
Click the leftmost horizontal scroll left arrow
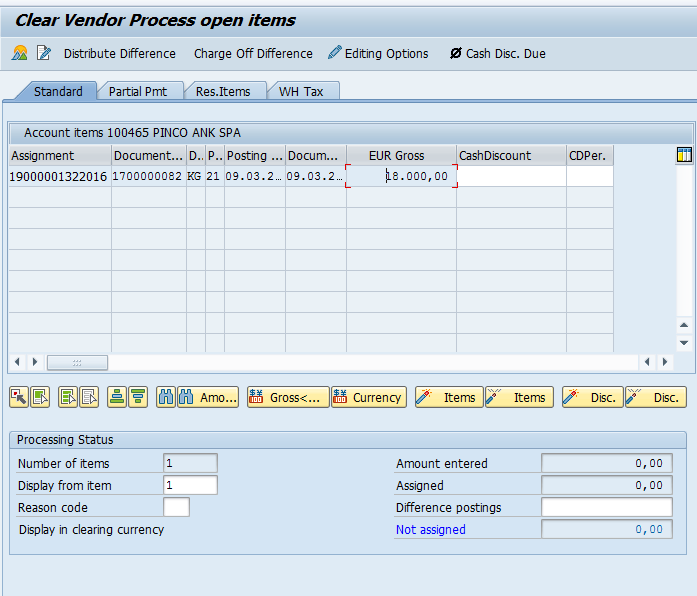pyautogui.click(x=17, y=362)
